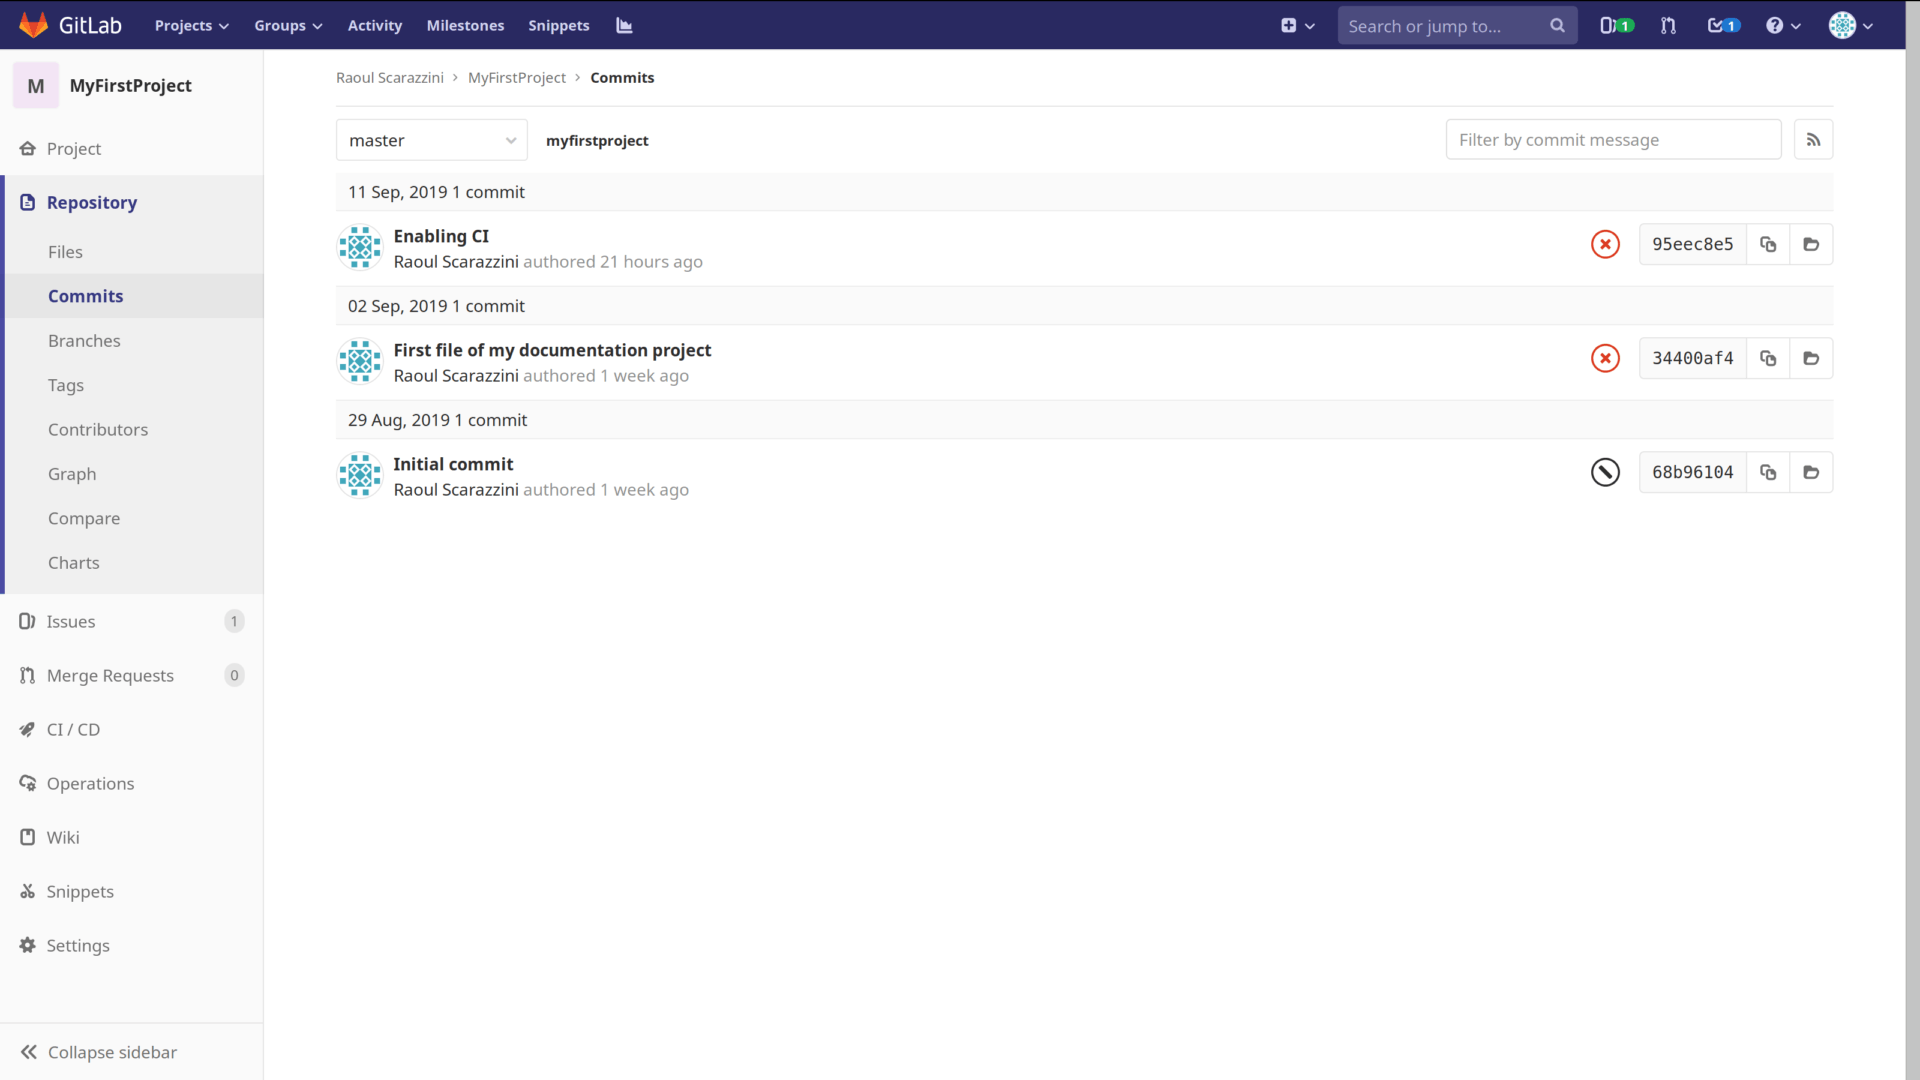Navigate to MyFirstProject via breadcrumb

pyautogui.click(x=517, y=77)
